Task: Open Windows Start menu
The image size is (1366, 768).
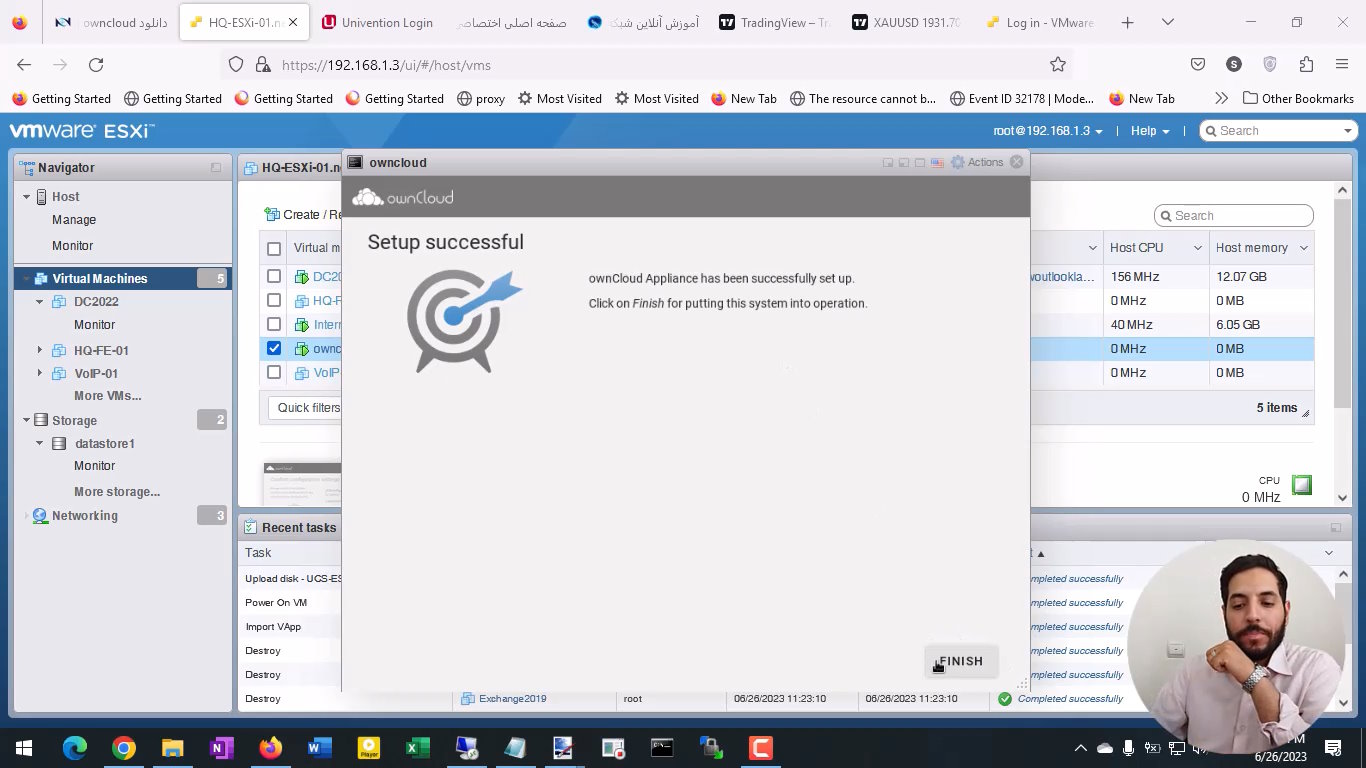Action: [24, 748]
